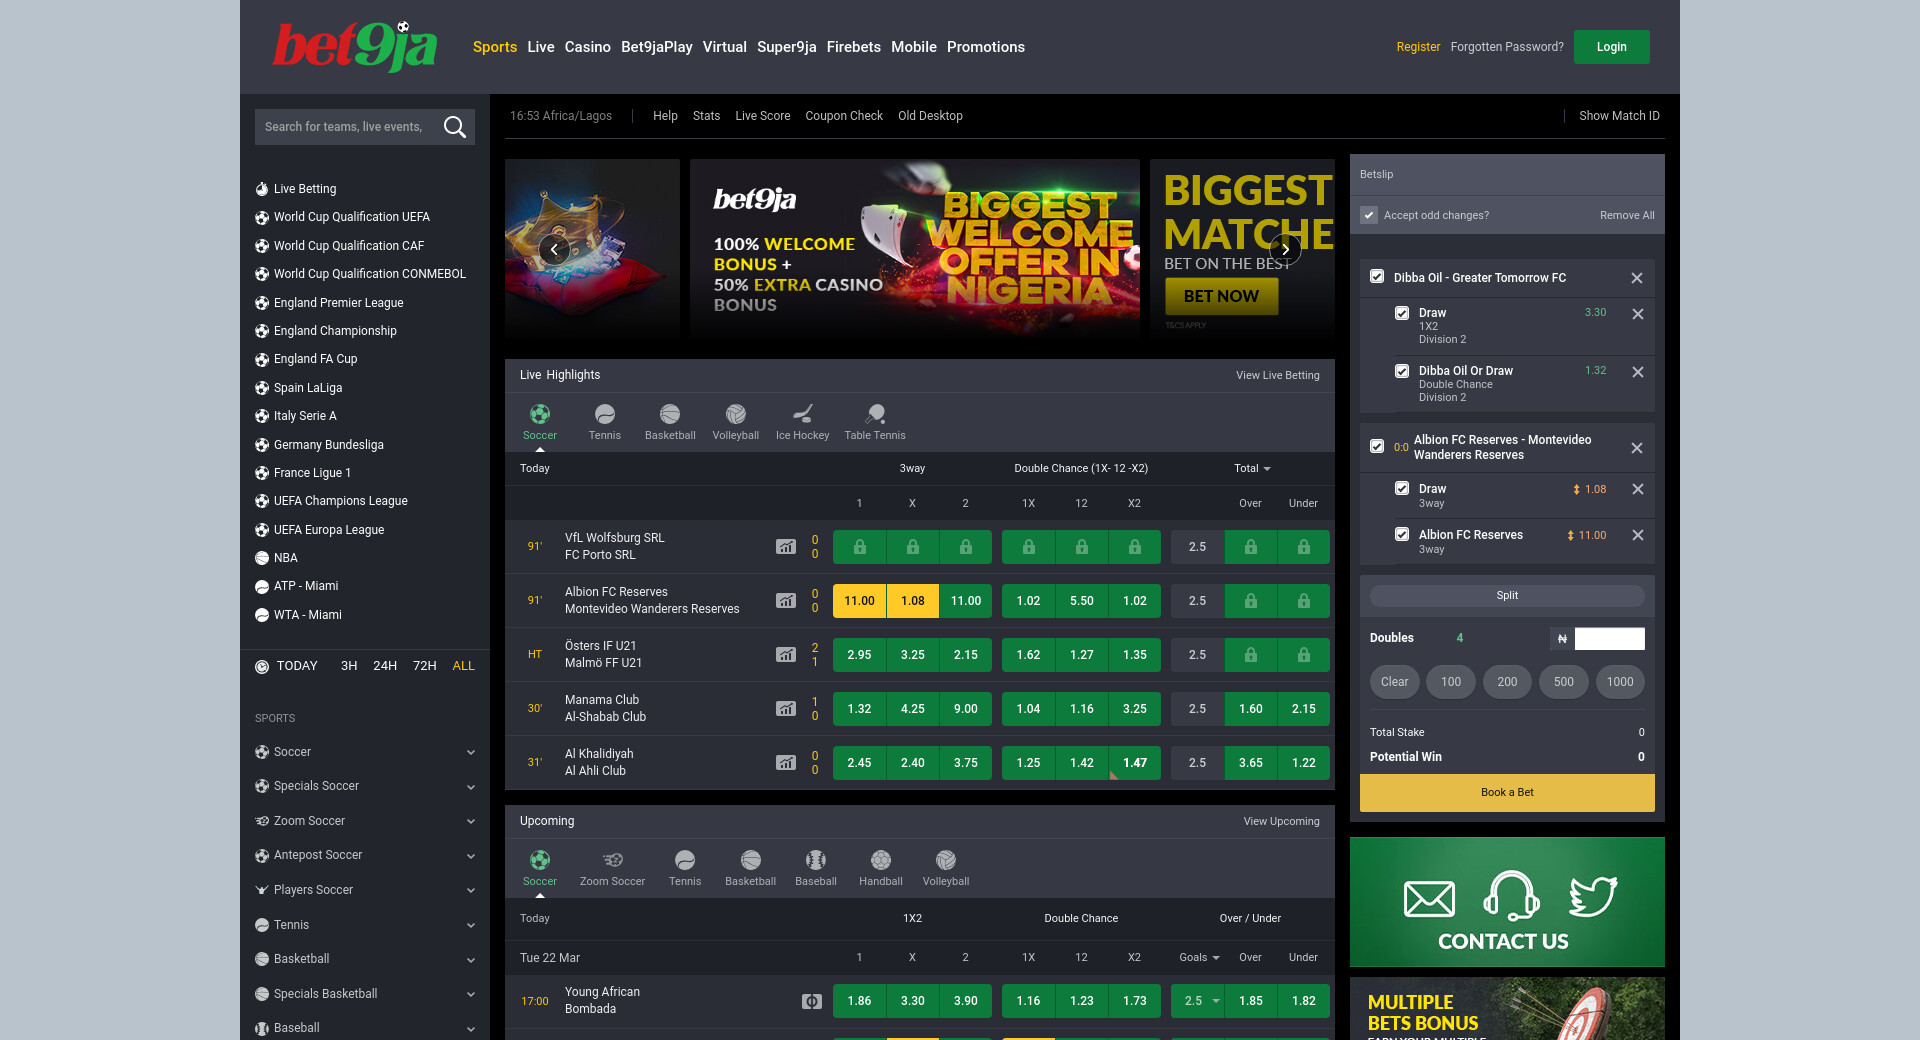Image resolution: width=1920 pixels, height=1040 pixels.
Task: Expand Antepost Soccer in sports list
Action: click(x=471, y=856)
